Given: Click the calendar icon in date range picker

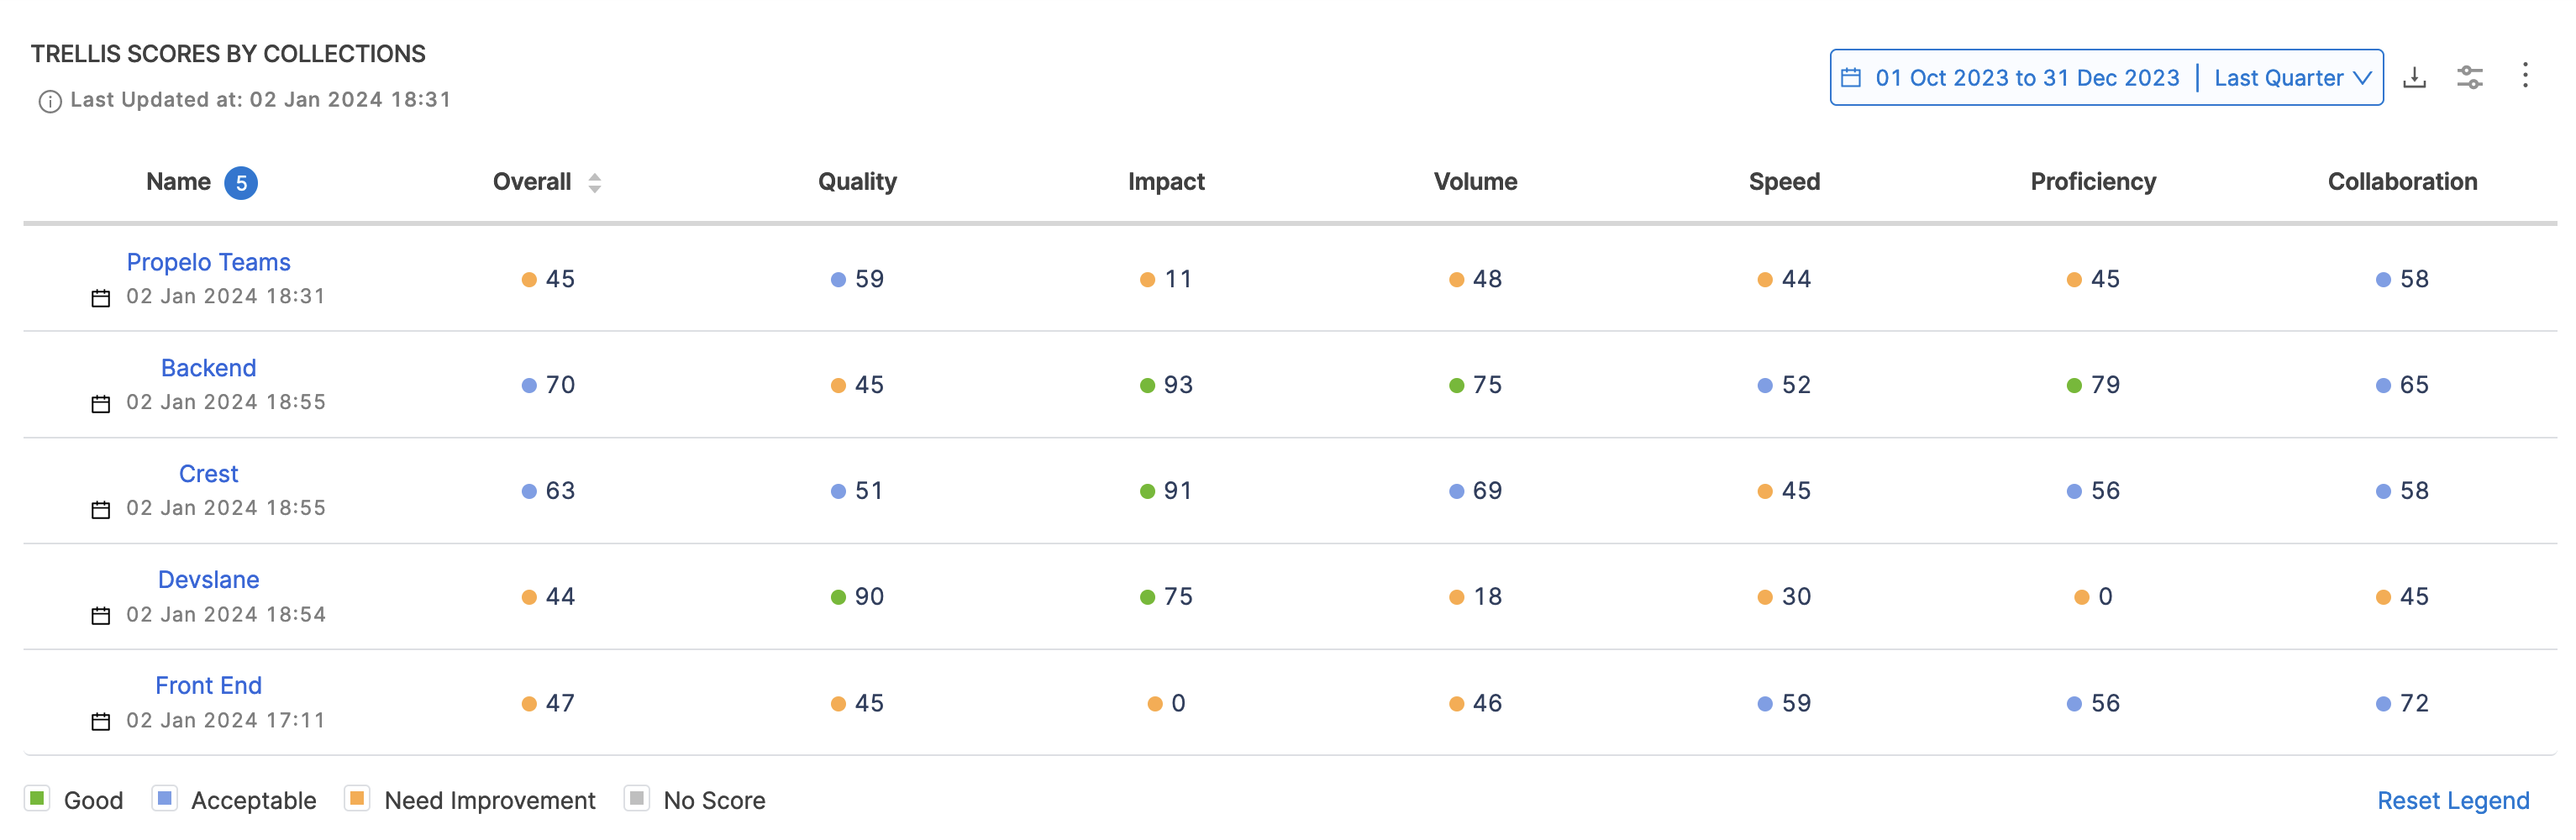Looking at the screenshot, I should point(1851,78).
